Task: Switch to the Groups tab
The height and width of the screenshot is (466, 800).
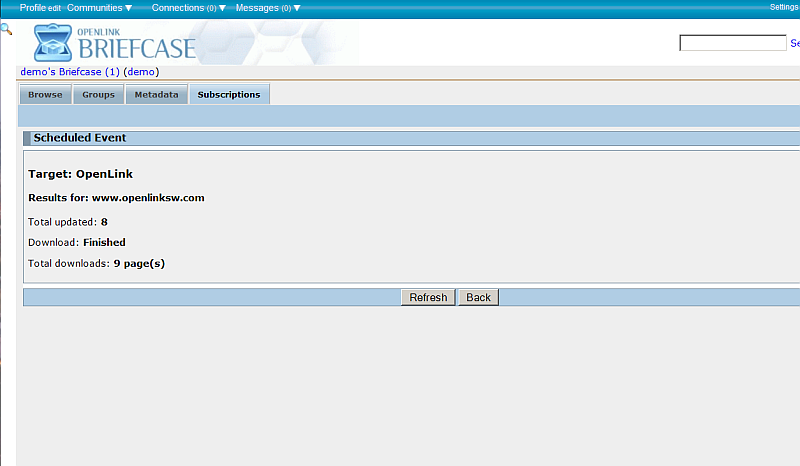Action: [x=98, y=94]
